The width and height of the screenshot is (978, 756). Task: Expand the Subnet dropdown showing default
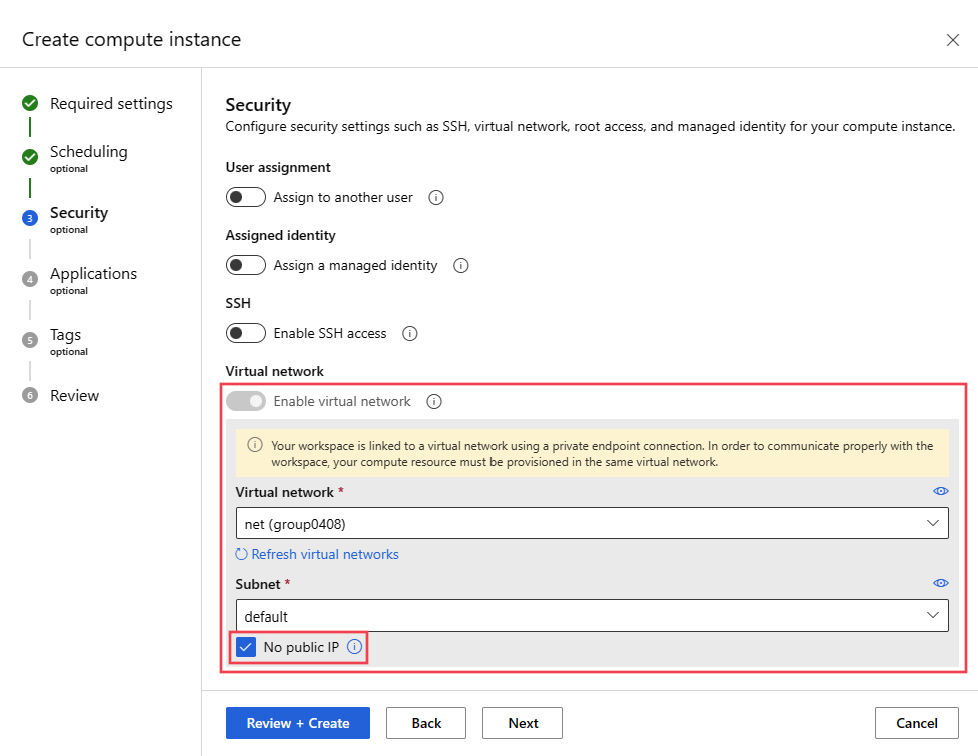tap(592, 616)
